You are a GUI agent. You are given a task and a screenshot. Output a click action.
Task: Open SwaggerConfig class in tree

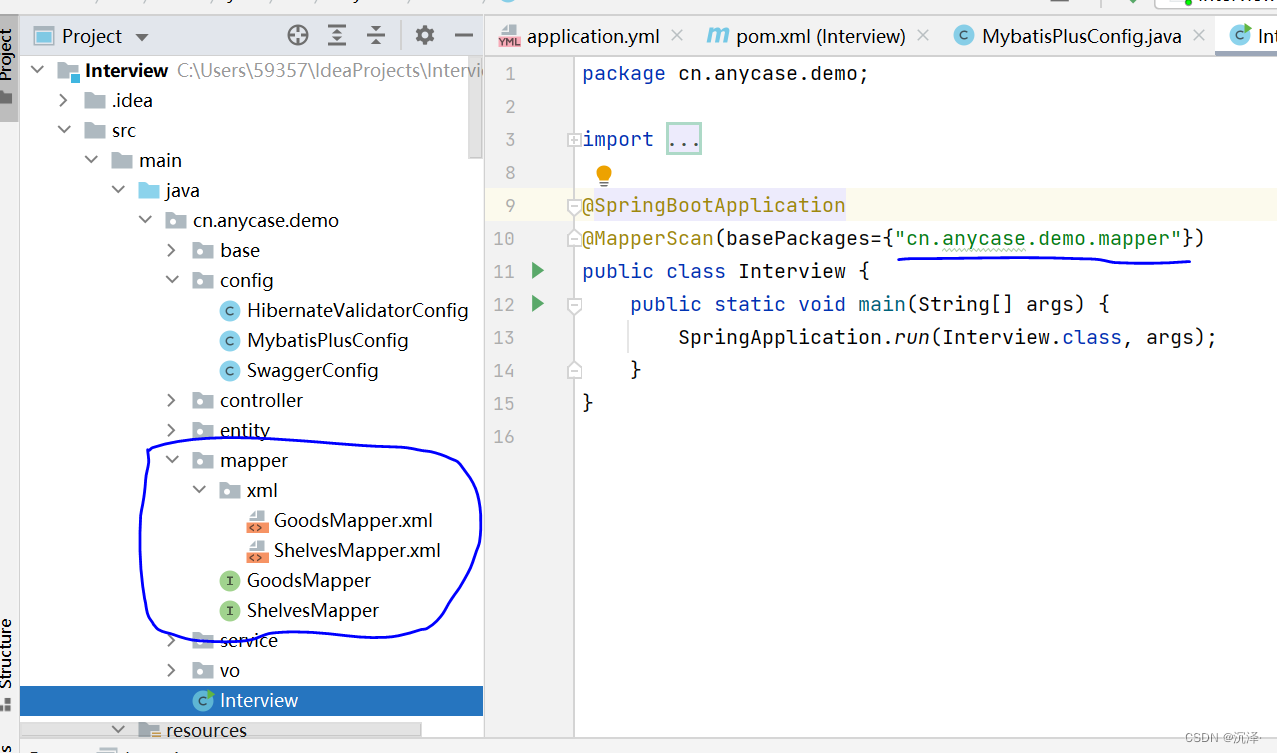pyautogui.click(x=312, y=370)
